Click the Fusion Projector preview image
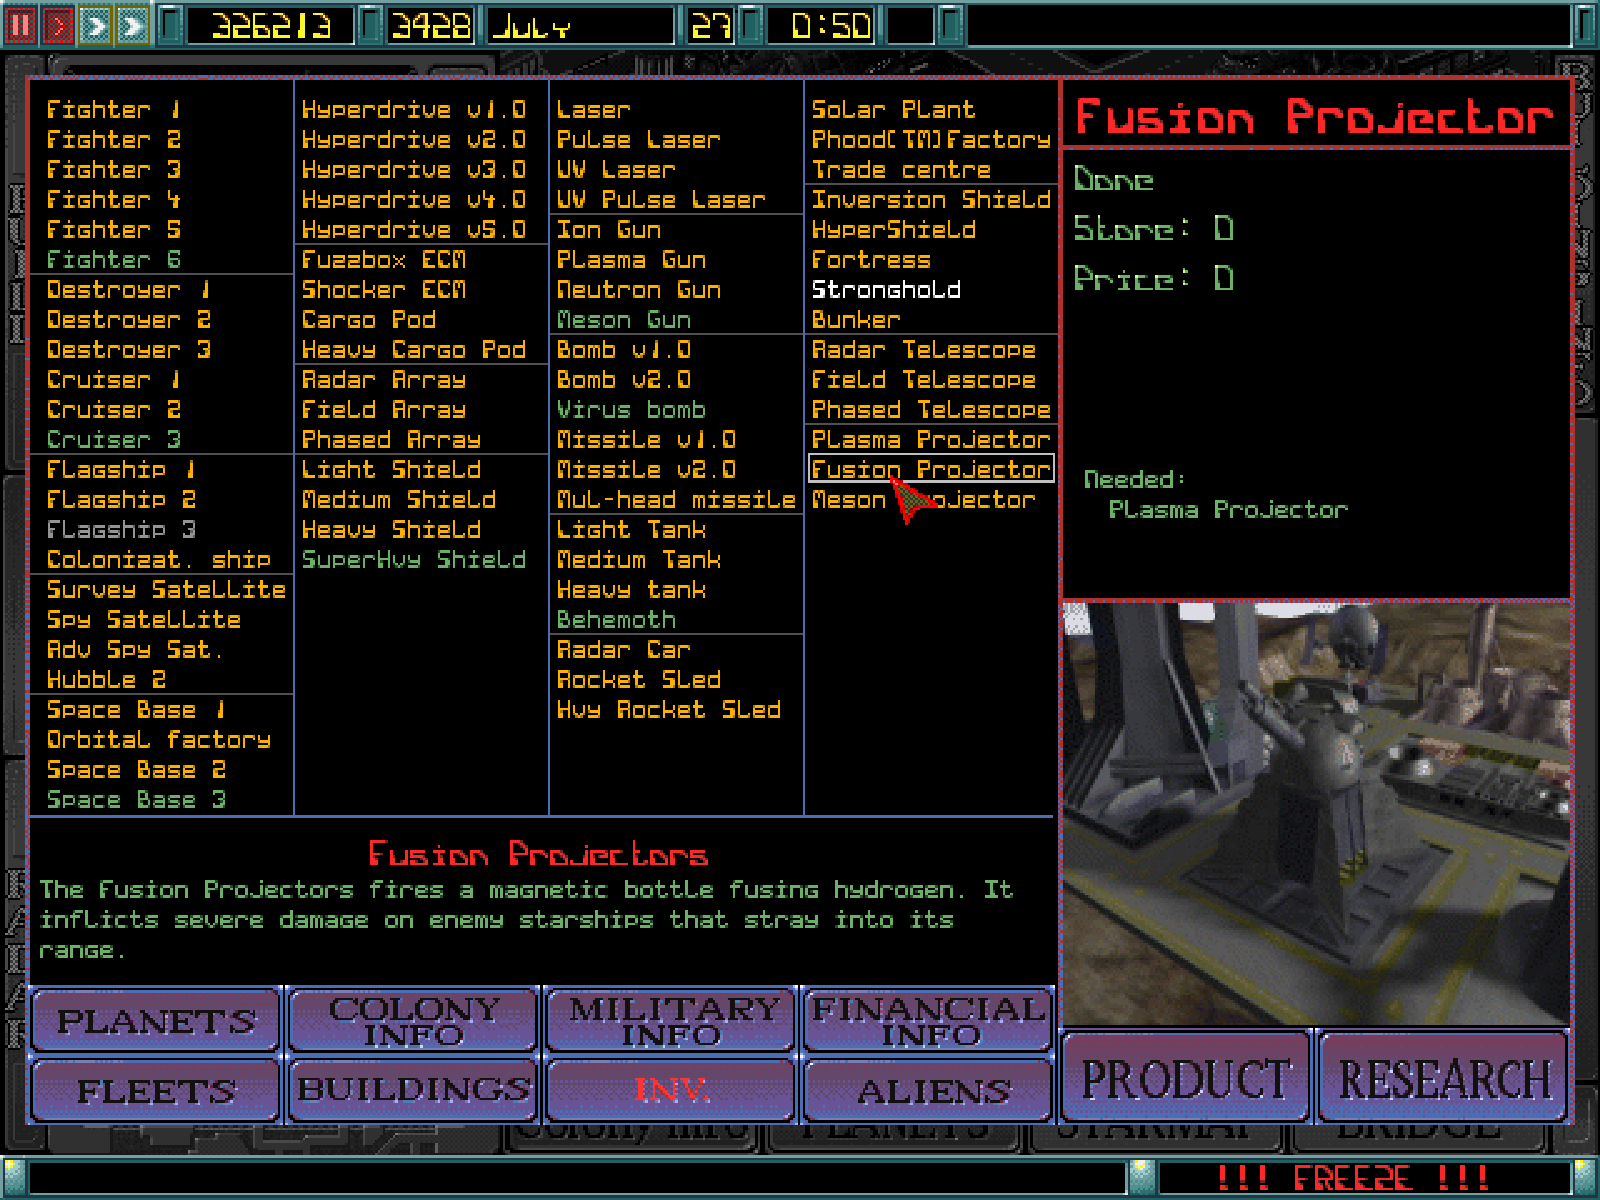Image resolution: width=1600 pixels, height=1200 pixels. pyautogui.click(x=1315, y=812)
